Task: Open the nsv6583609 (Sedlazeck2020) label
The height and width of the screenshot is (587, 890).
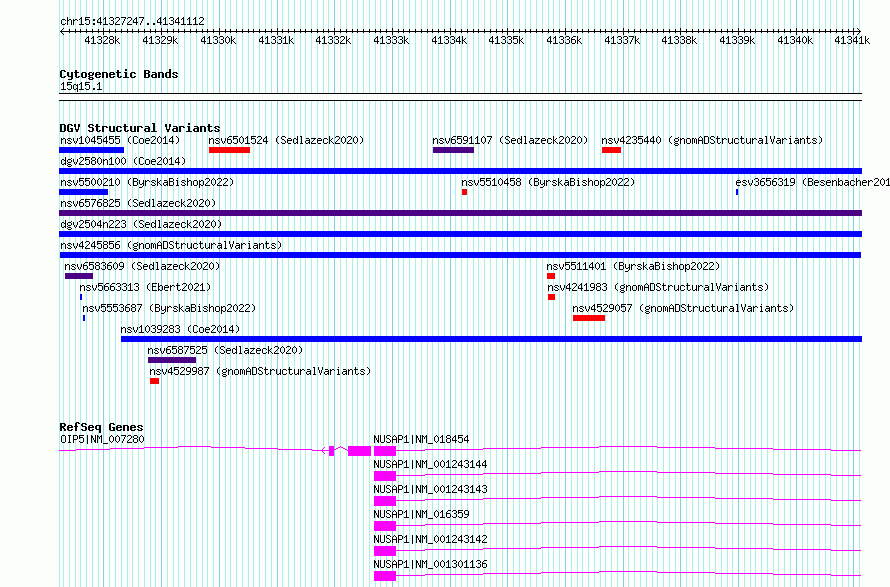Action: pos(142,266)
